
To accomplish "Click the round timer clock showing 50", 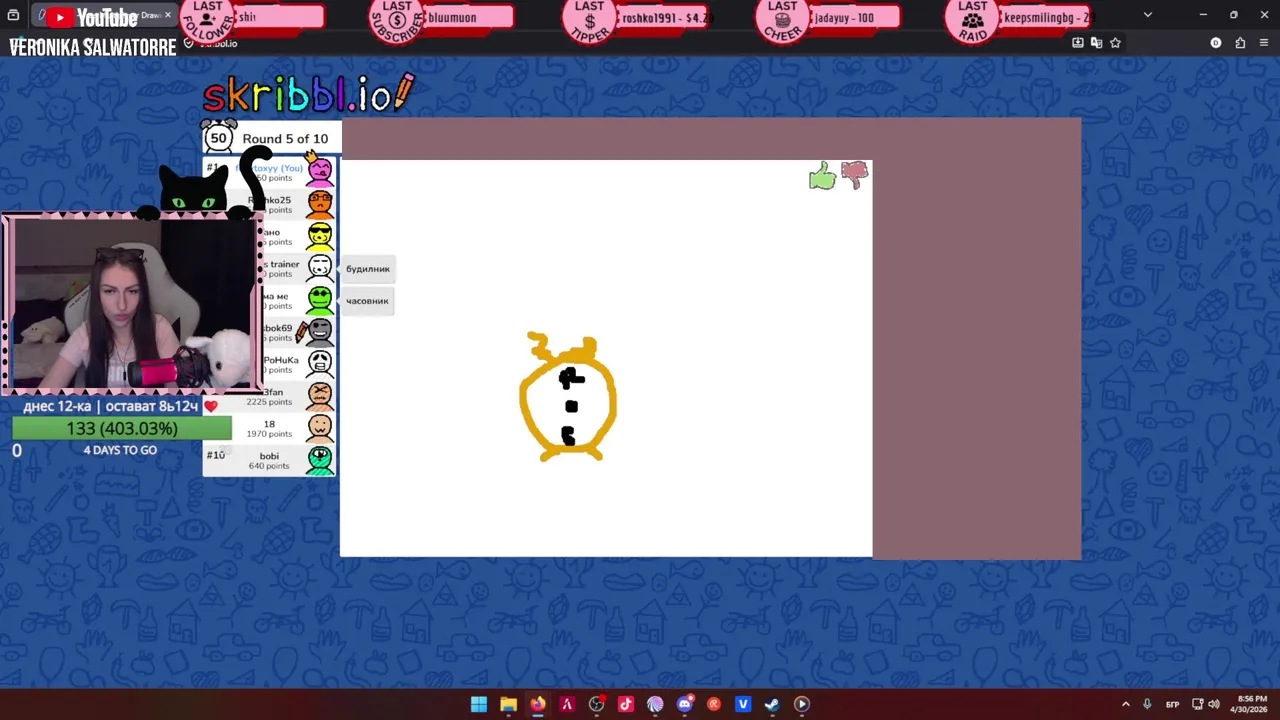I will coord(219,138).
